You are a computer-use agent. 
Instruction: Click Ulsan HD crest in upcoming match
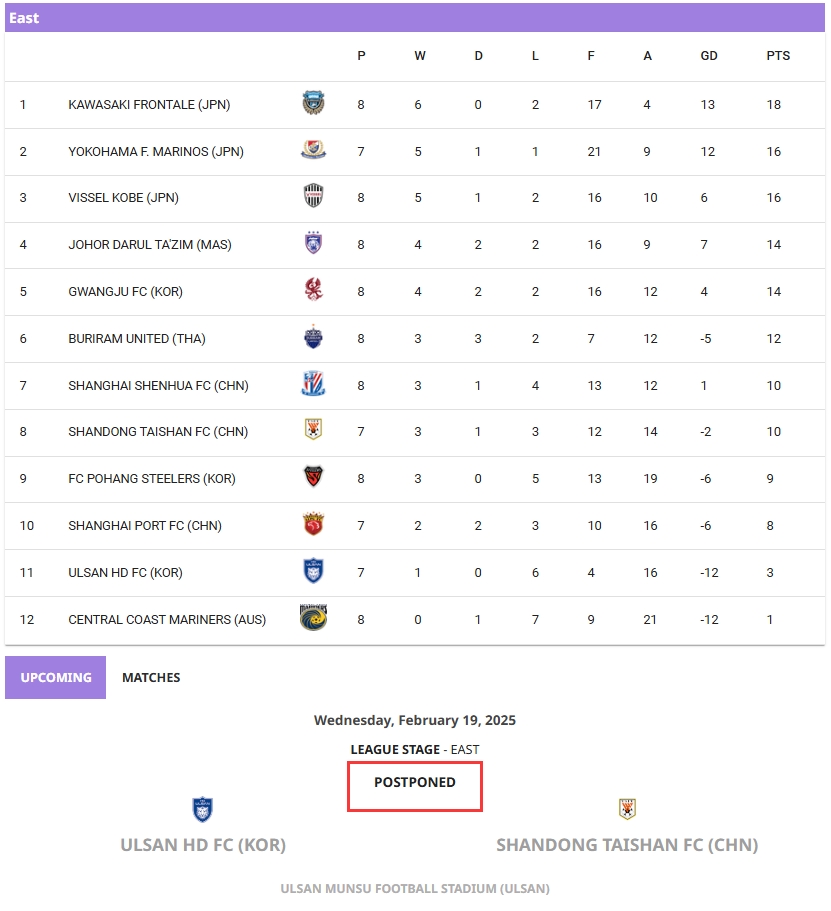coord(203,810)
